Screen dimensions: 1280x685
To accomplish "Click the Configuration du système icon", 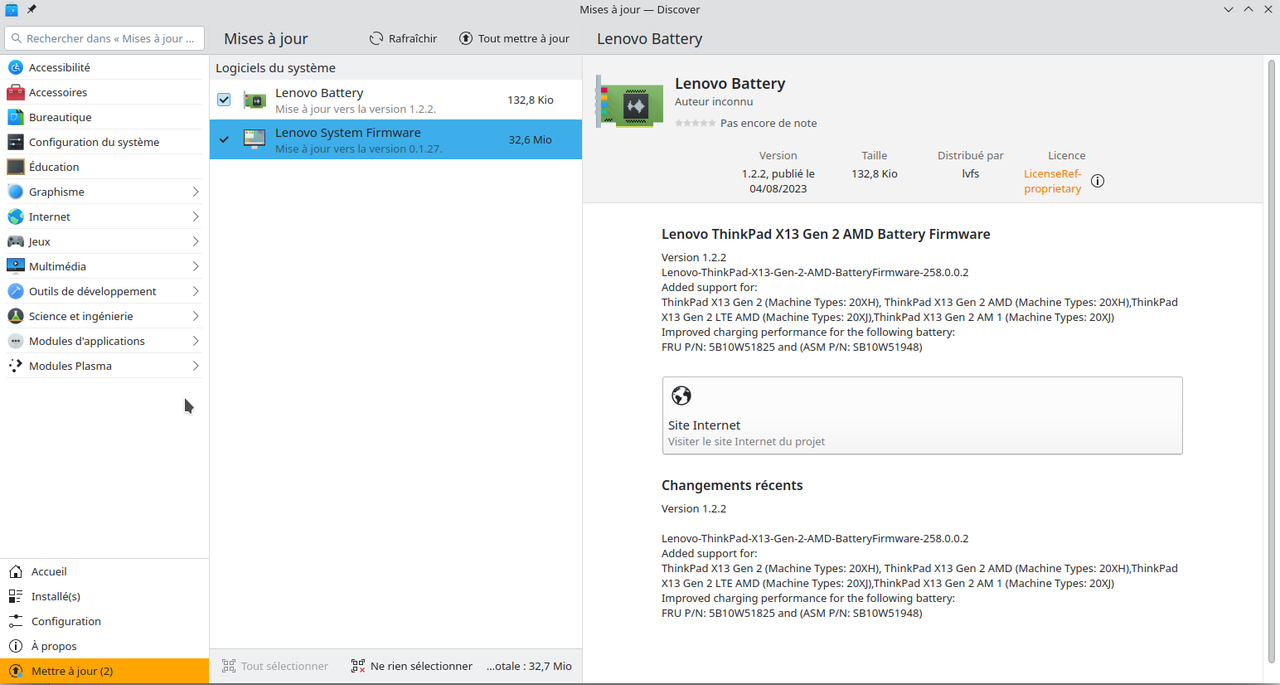I will pyautogui.click(x=15, y=142).
